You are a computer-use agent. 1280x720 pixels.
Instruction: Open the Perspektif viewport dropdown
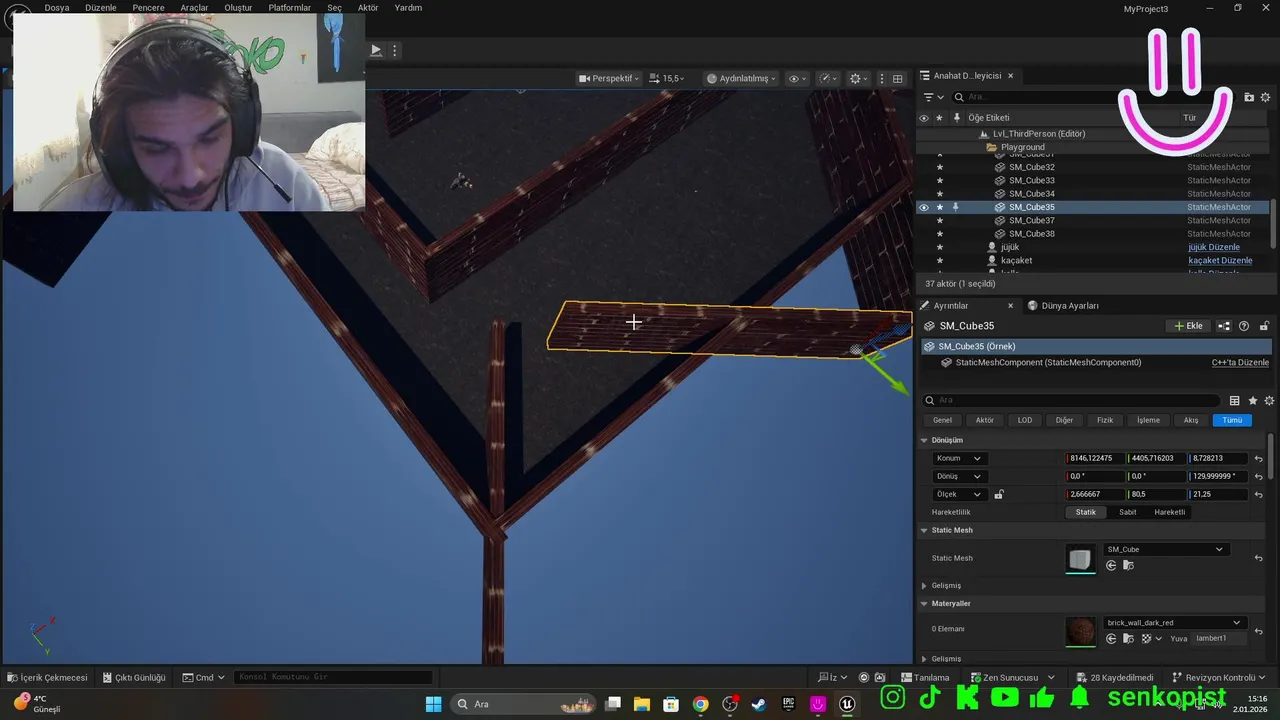[609, 78]
